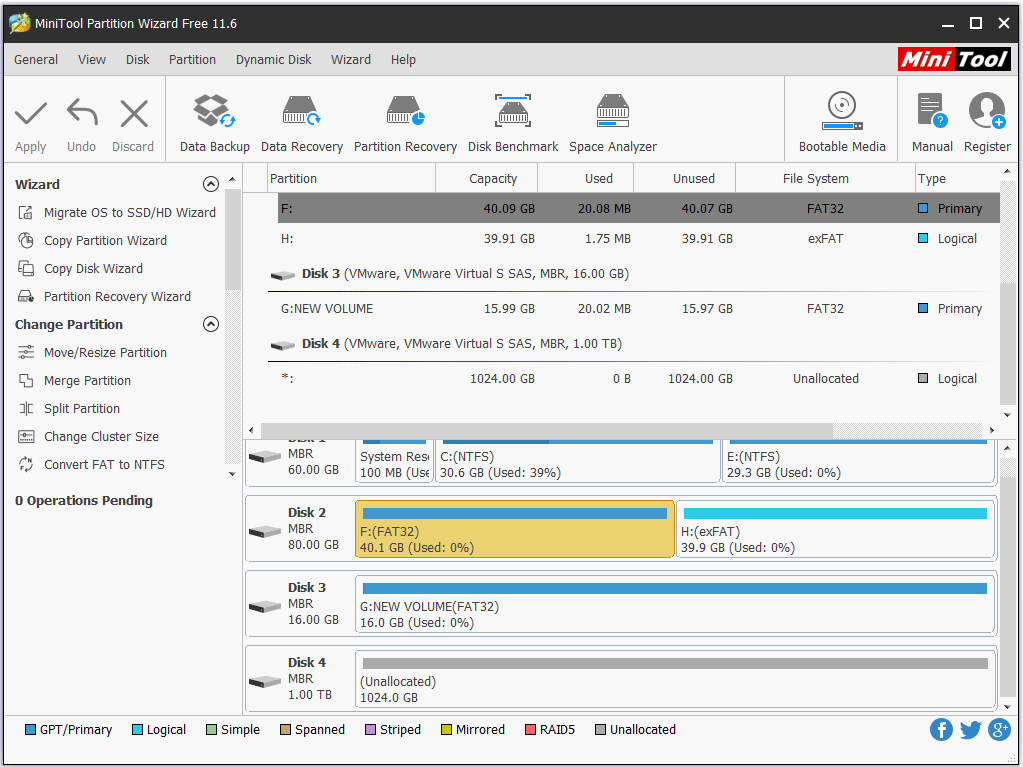Open the Twitter share icon
This screenshot has height=767, width=1023.
pyautogui.click(x=970, y=730)
